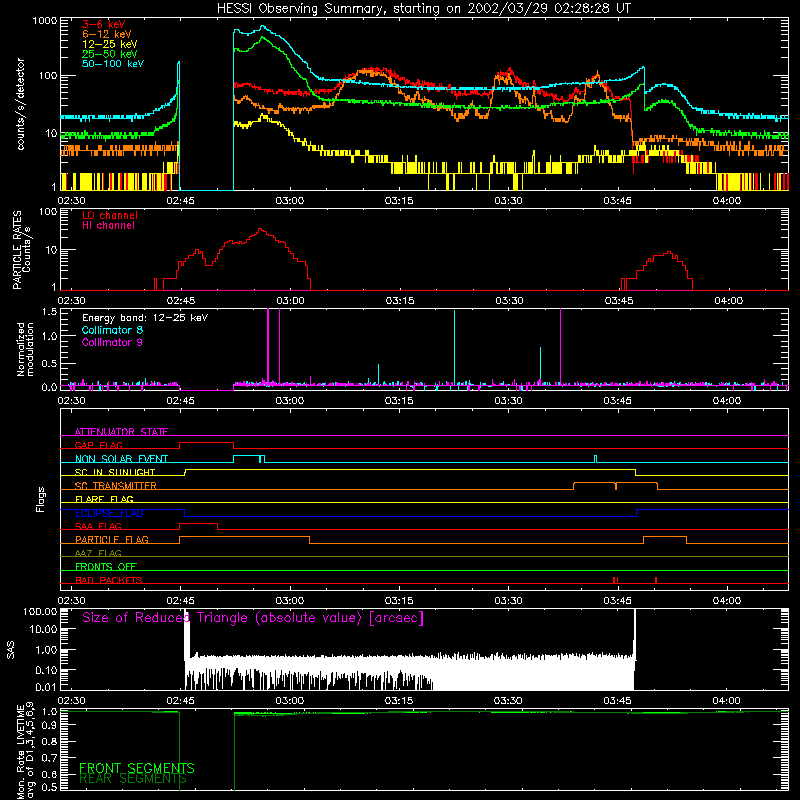Click the Collimator 9 legend label
Image resolution: width=800 pixels, height=800 pixels.
point(112,342)
